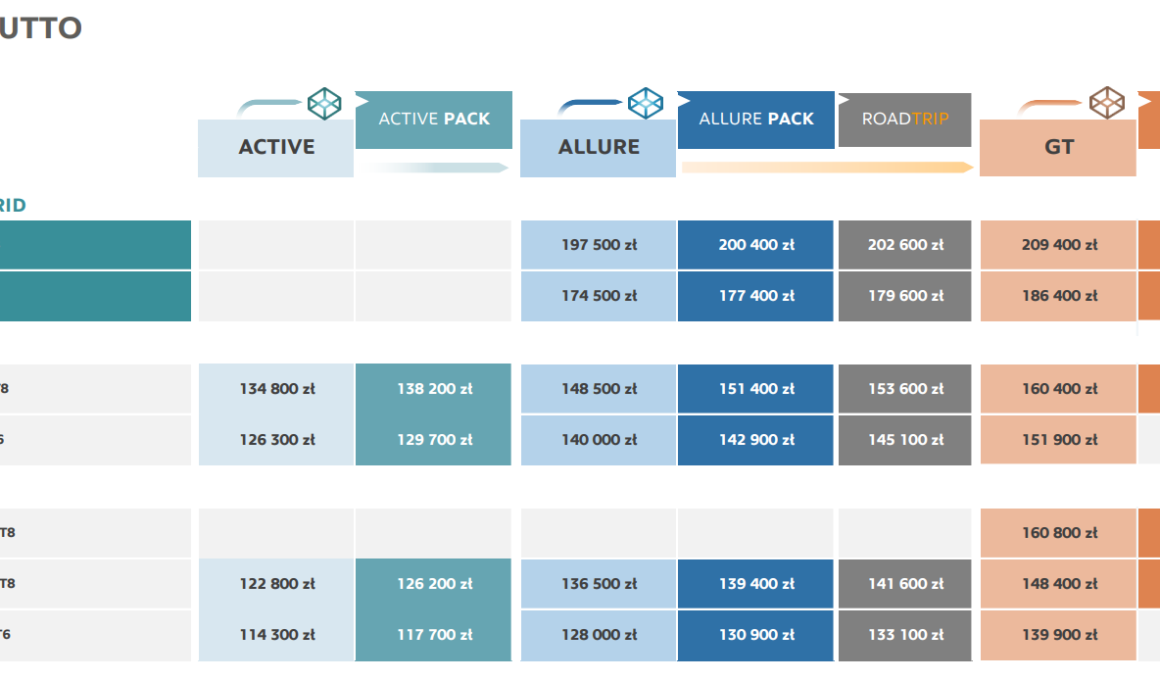Select the ALLURE PACK header
Screen dimensions: 1160x680
tap(756, 120)
